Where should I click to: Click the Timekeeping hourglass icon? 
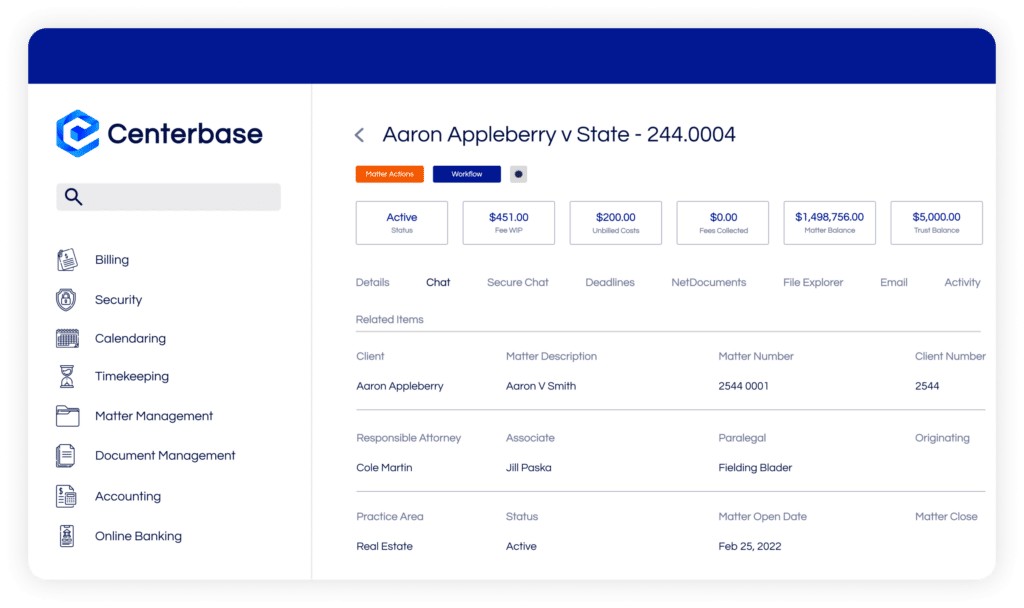(66, 376)
